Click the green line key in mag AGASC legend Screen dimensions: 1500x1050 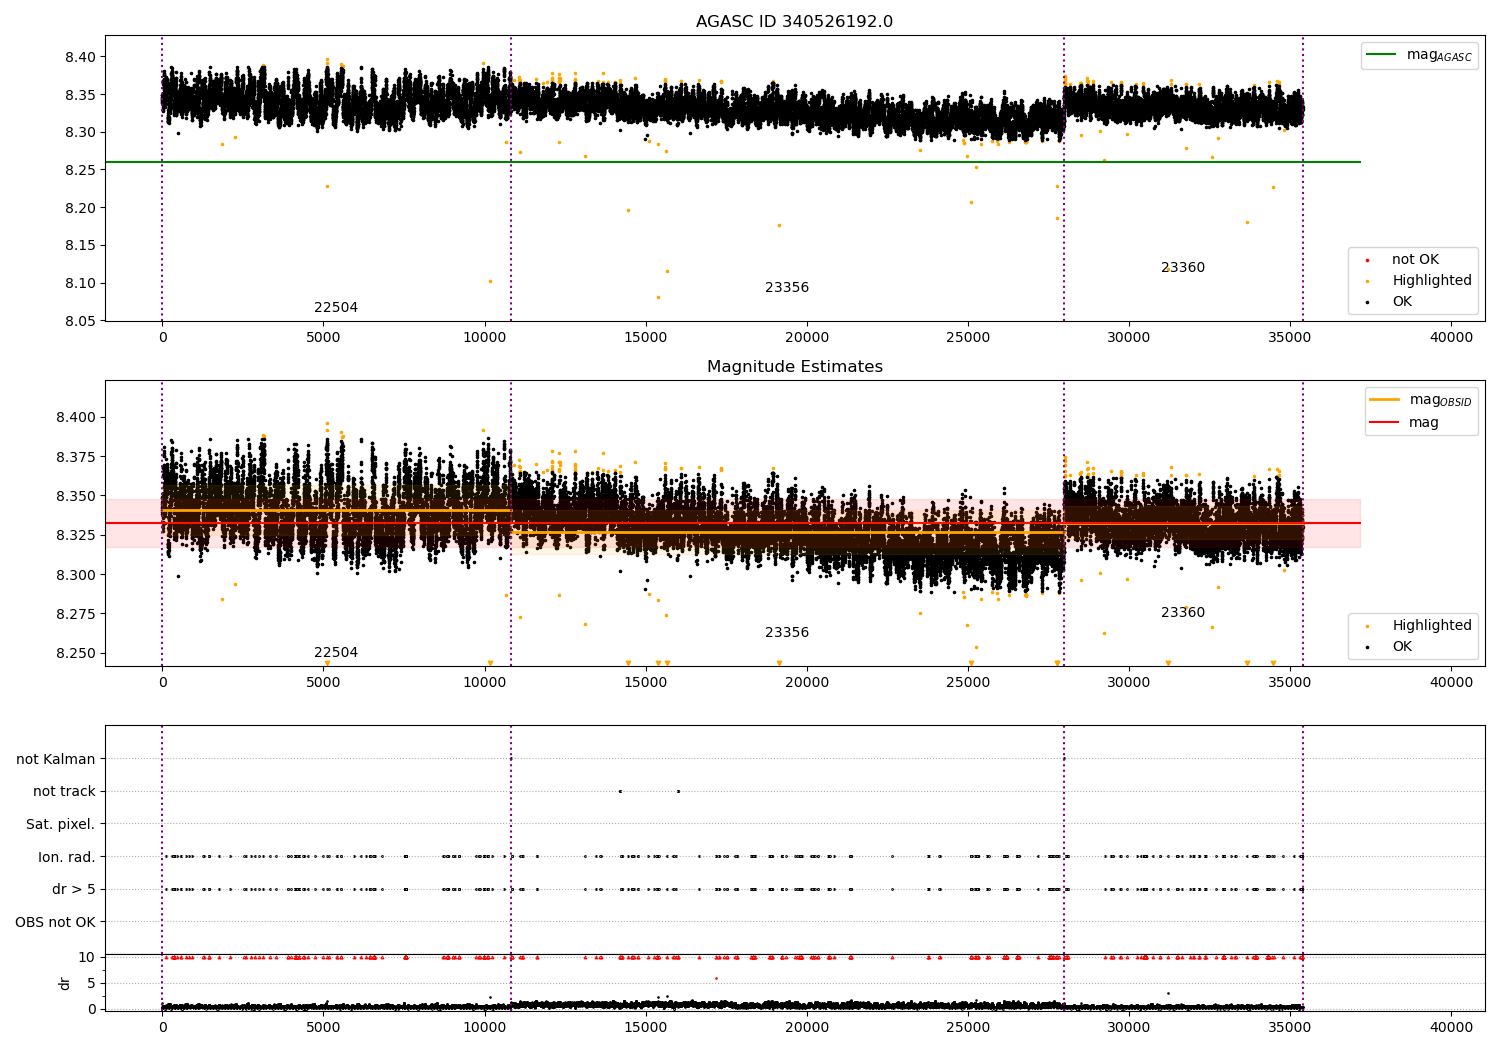[1382, 55]
